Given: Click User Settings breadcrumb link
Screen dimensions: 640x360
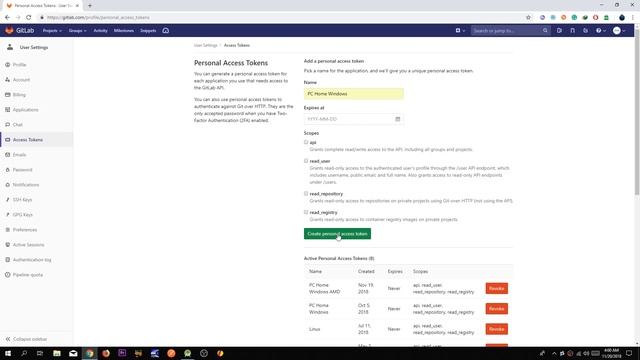Looking at the screenshot, I should tap(205, 45).
